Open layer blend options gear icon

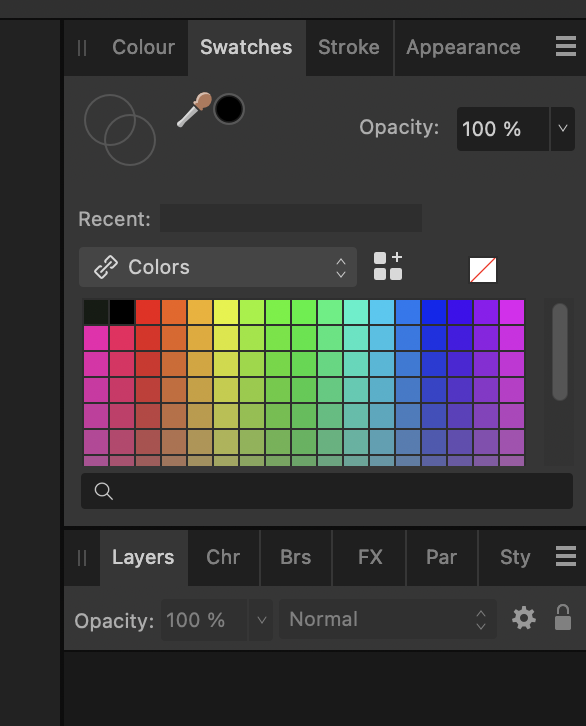[x=524, y=619]
